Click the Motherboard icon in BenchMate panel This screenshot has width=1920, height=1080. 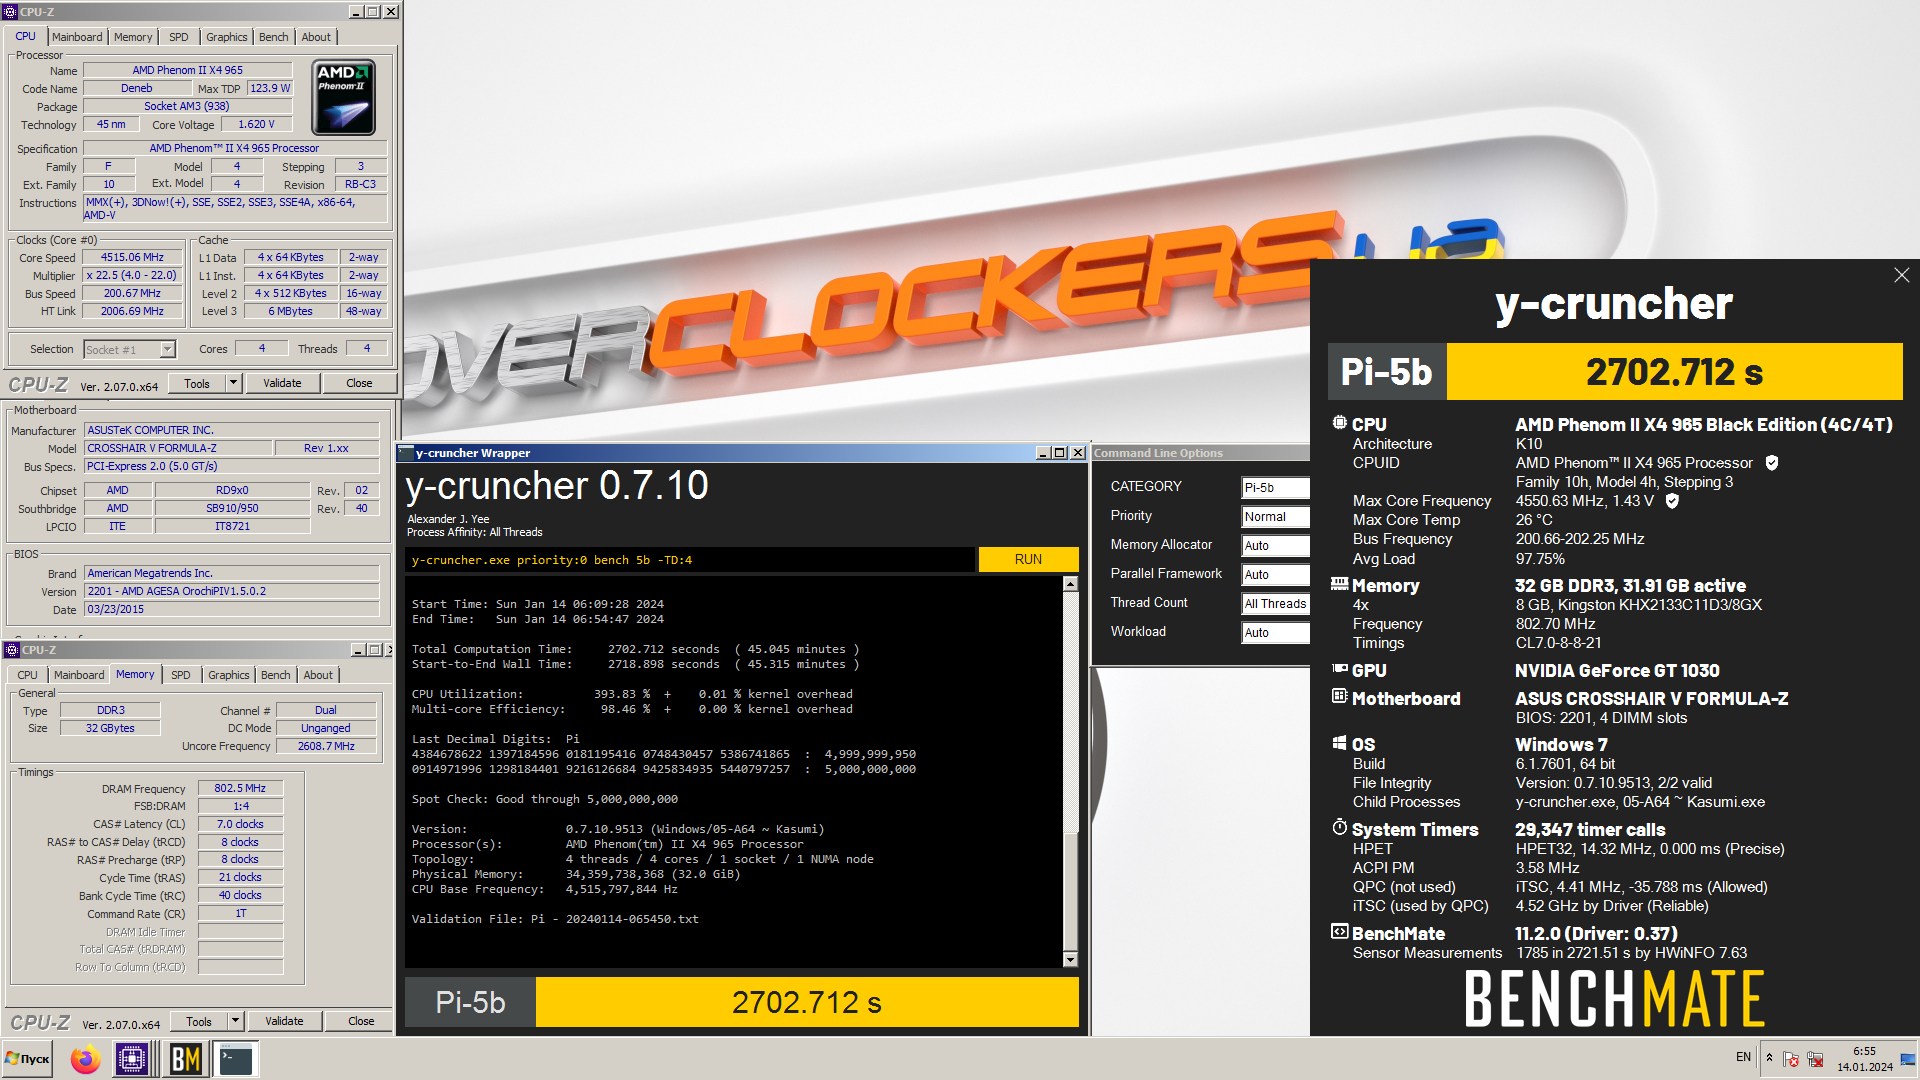1339,696
